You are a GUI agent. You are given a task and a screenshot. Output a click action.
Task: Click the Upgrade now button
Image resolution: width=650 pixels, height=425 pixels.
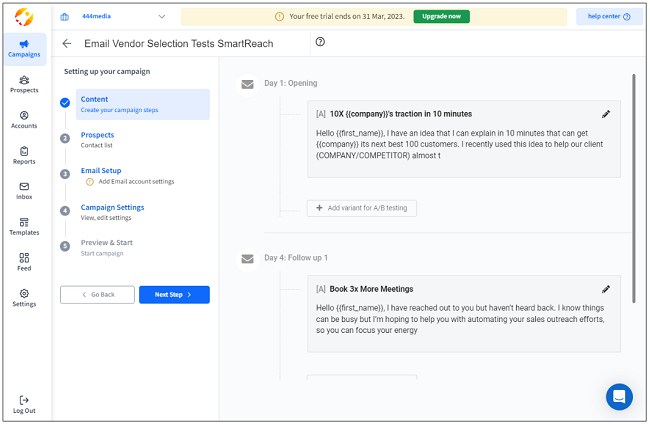click(x=441, y=17)
